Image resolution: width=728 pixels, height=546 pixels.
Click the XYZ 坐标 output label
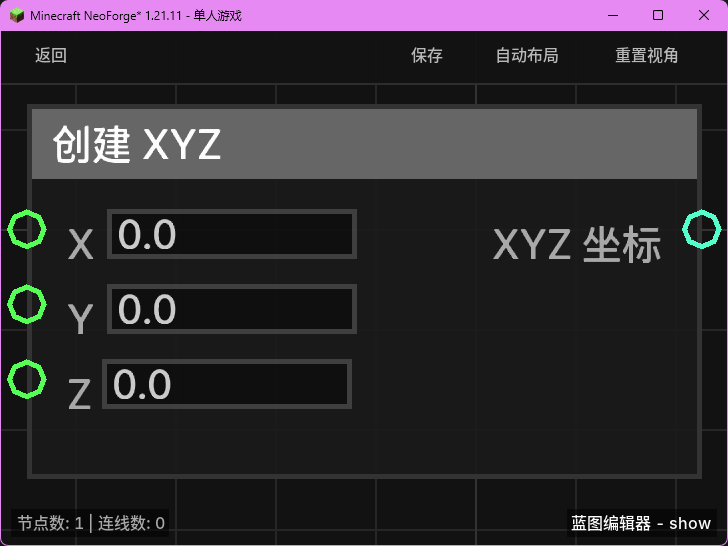576,245
